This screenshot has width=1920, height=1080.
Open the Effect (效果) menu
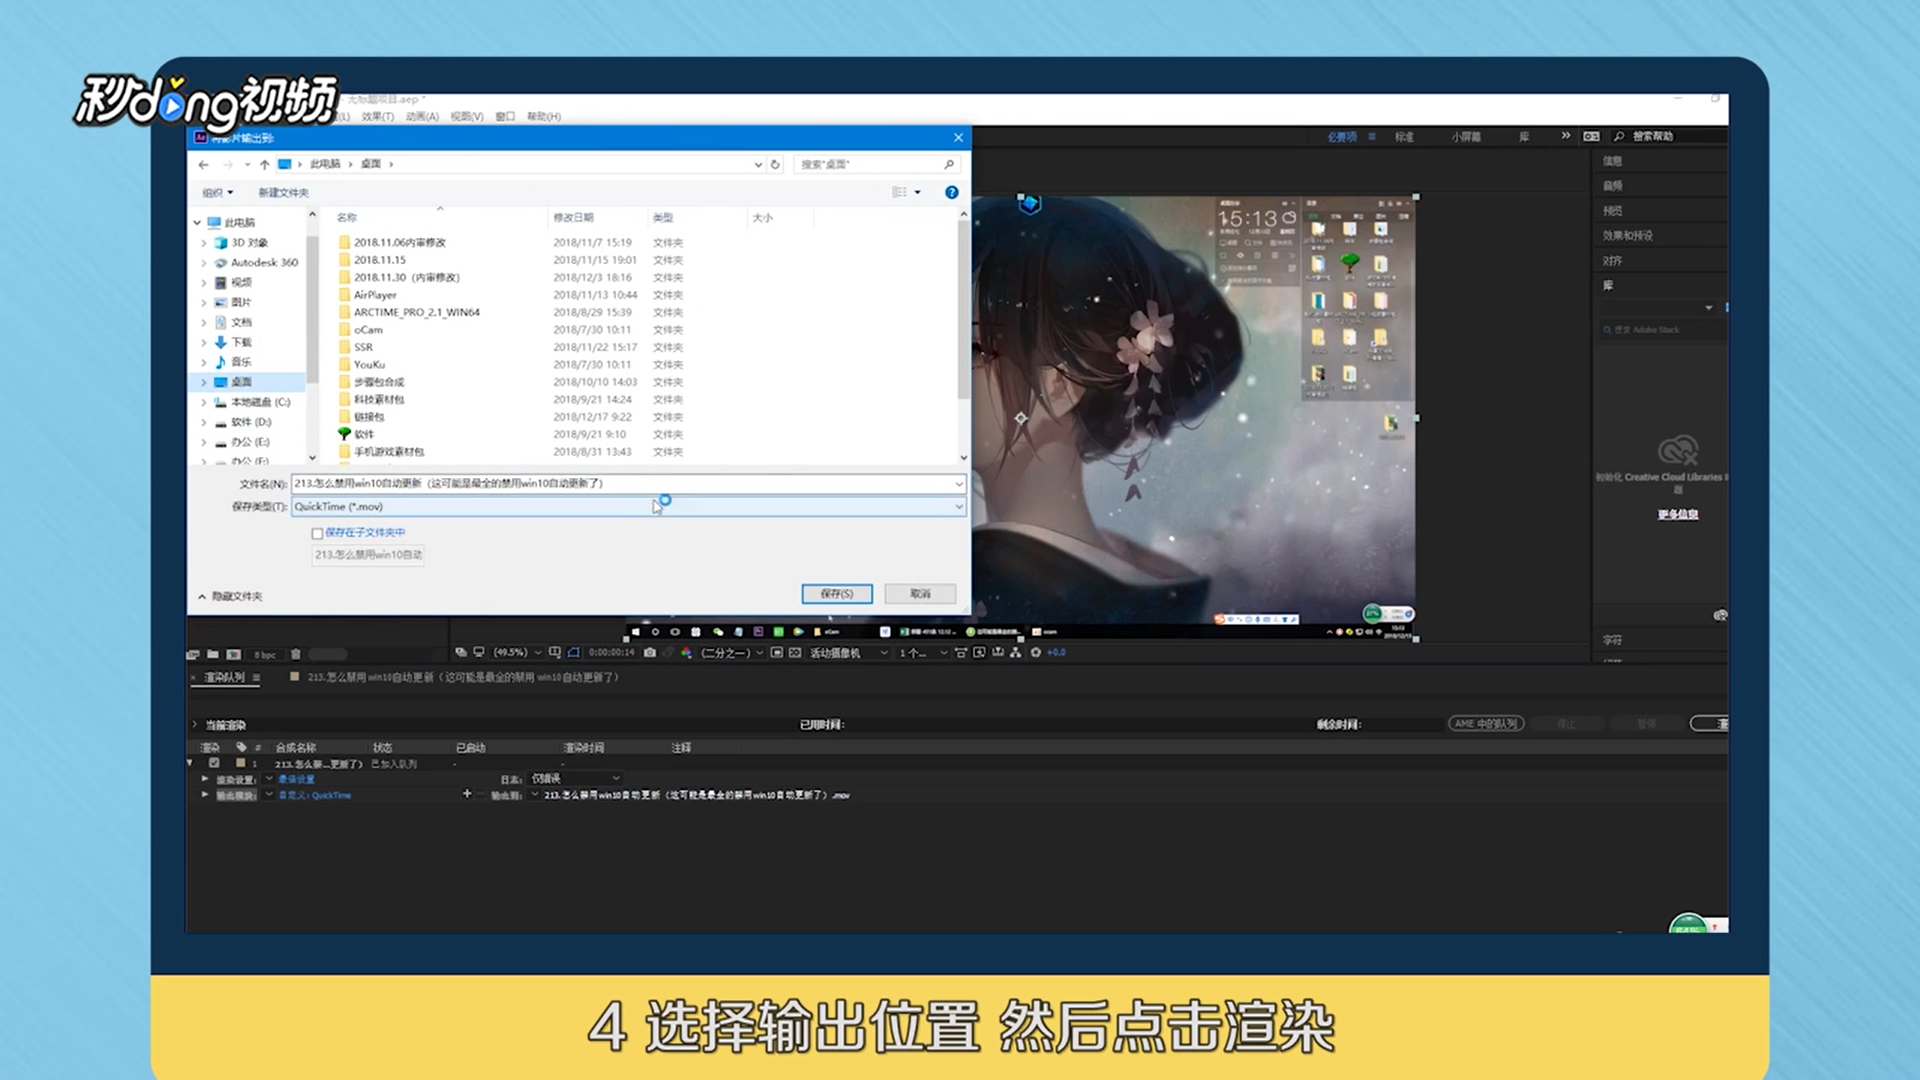(377, 117)
